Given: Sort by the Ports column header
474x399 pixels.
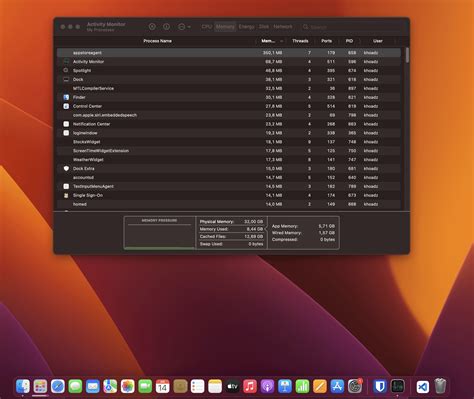Looking at the screenshot, I should point(326,41).
